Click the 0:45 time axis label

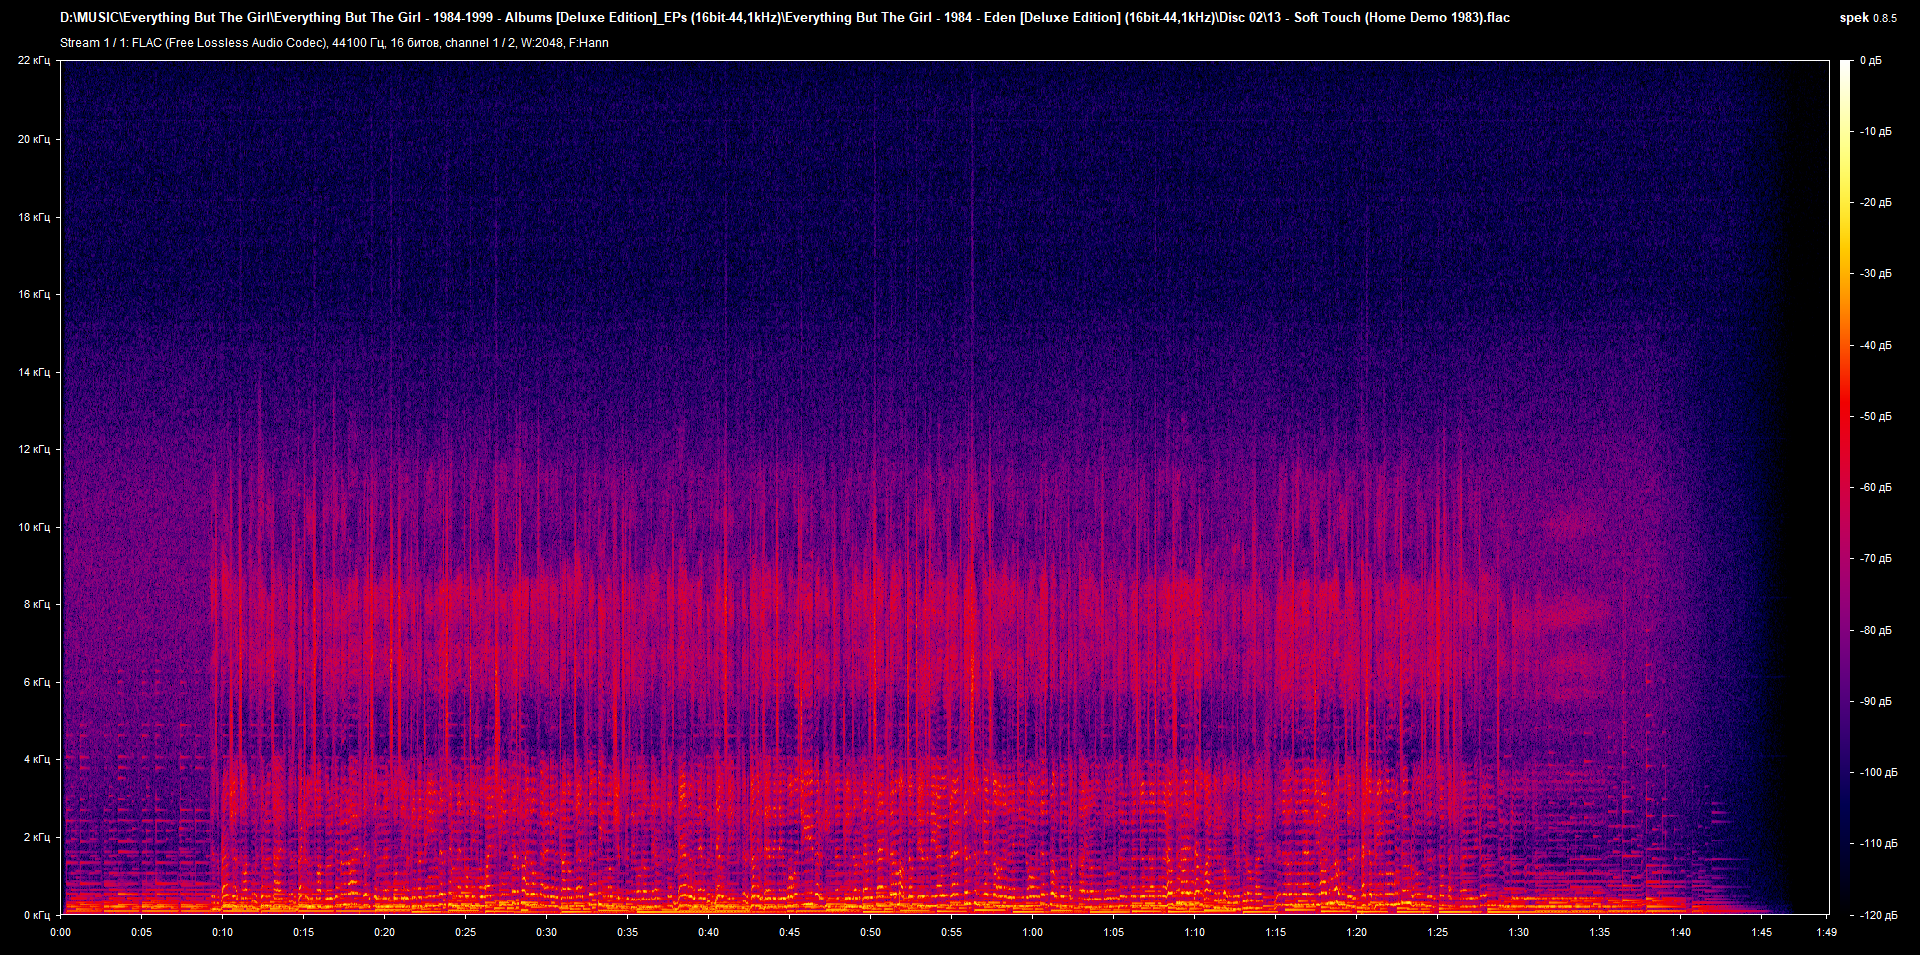pyautogui.click(x=789, y=932)
